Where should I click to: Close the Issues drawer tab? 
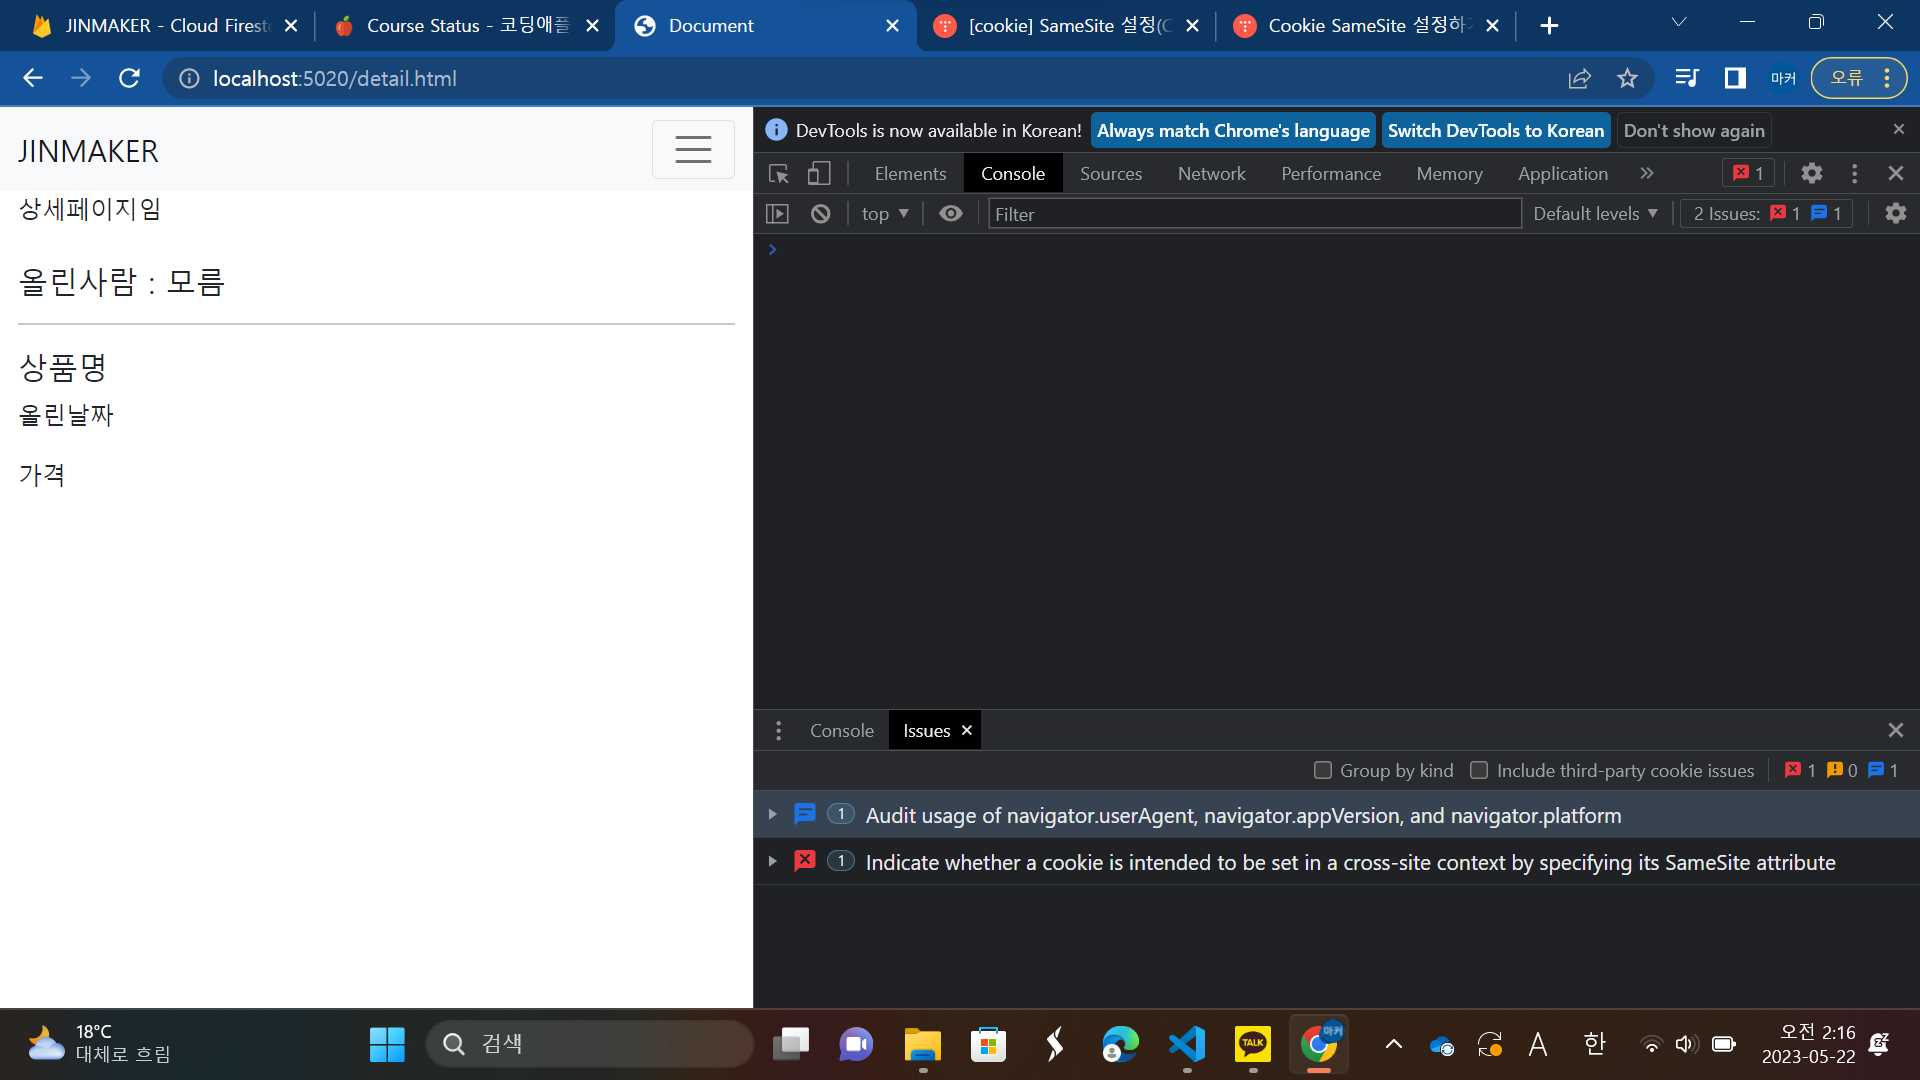[966, 731]
